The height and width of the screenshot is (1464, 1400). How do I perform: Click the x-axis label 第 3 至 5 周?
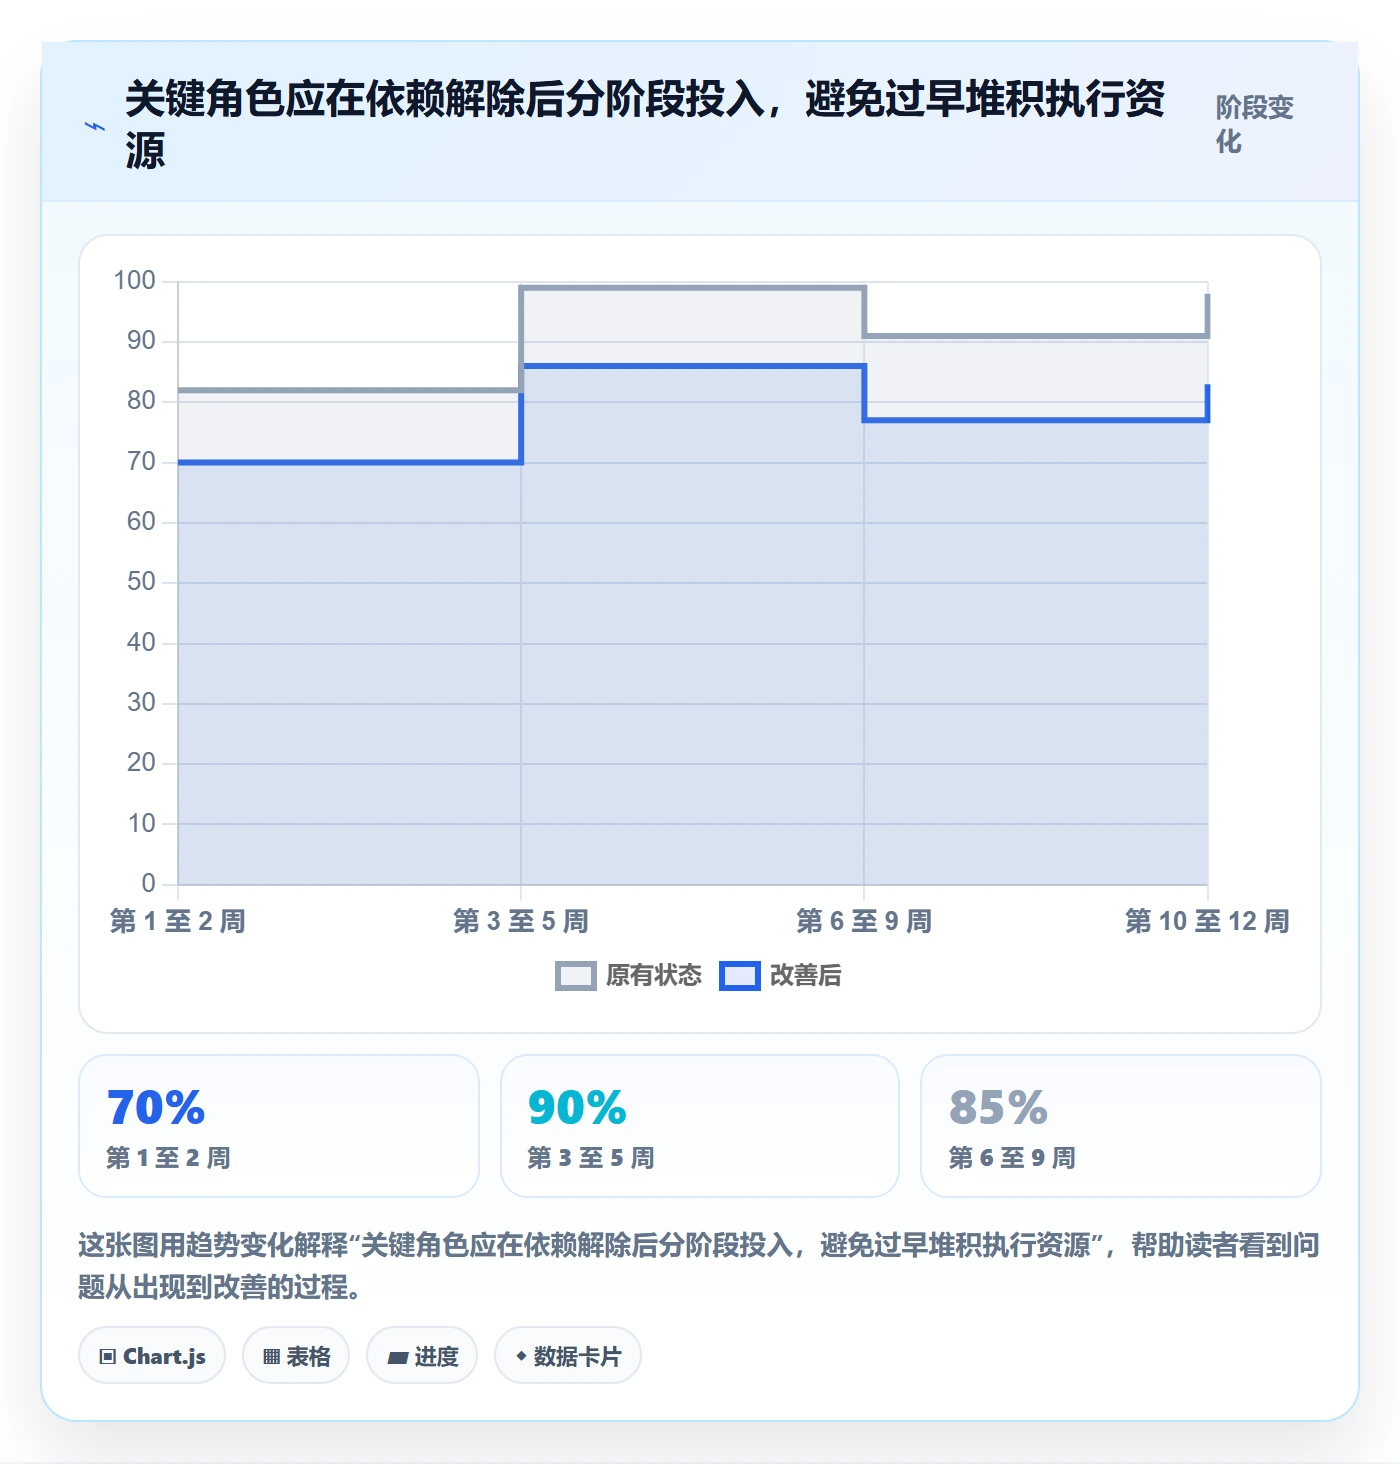(521, 921)
